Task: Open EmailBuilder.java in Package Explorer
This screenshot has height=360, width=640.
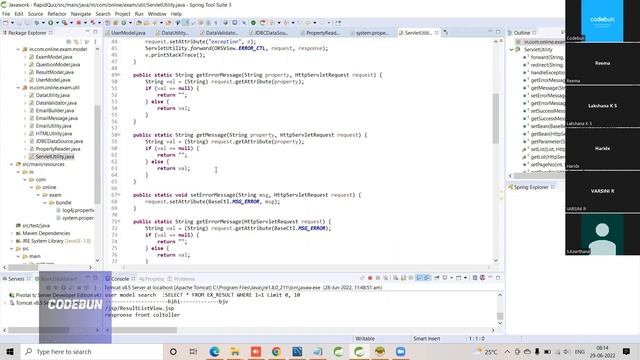Action: (x=55, y=111)
